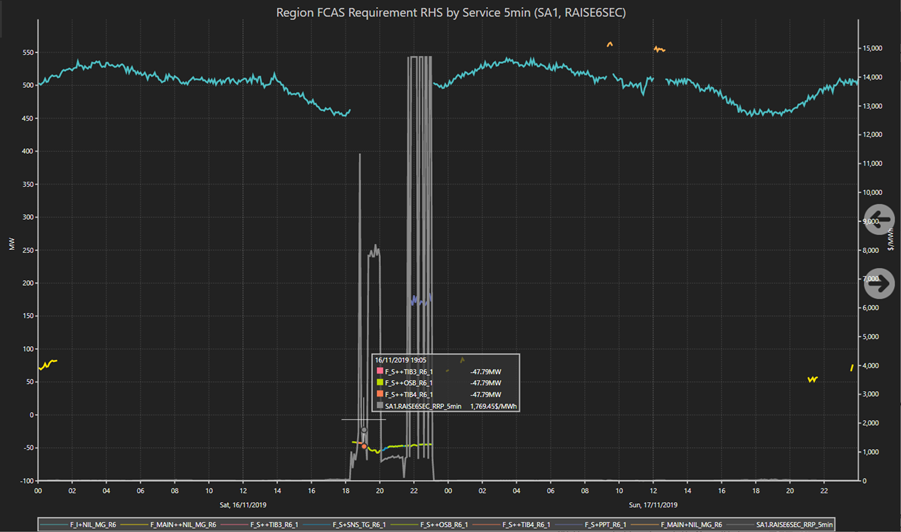901x532 pixels.
Task: Click the orange F_S++TIB4_R6_1 tooltip swatch
Action: point(379,394)
